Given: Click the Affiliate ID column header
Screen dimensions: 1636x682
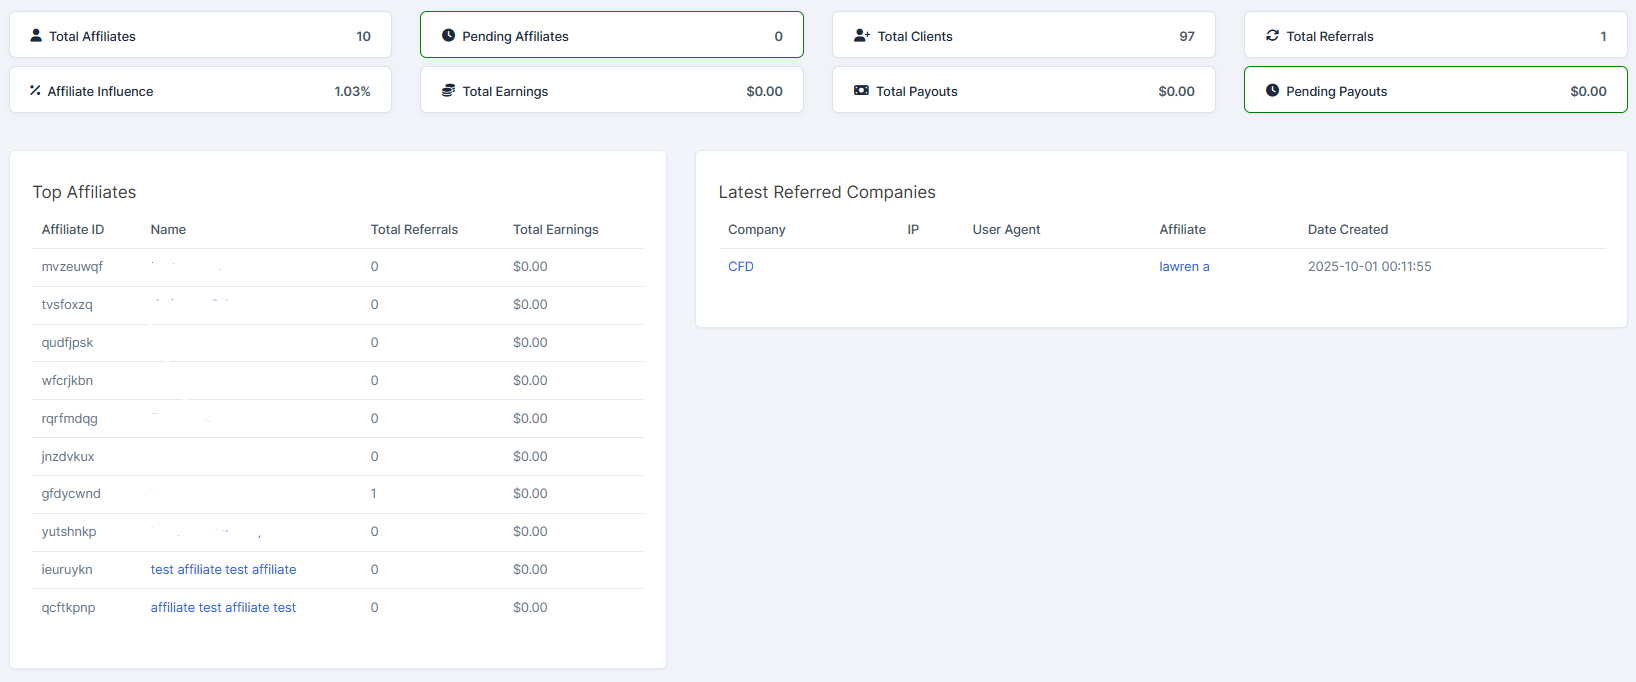Looking at the screenshot, I should (x=73, y=230).
